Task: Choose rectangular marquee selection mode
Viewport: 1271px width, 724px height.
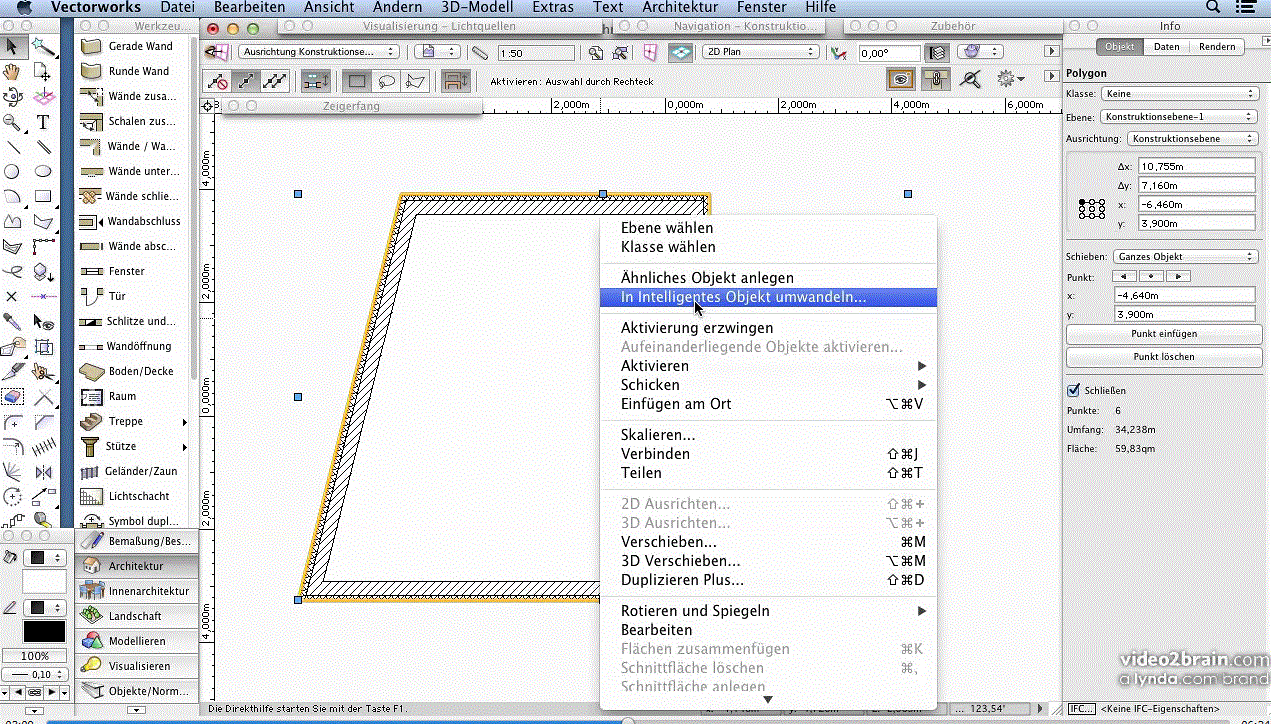Action: (356, 80)
